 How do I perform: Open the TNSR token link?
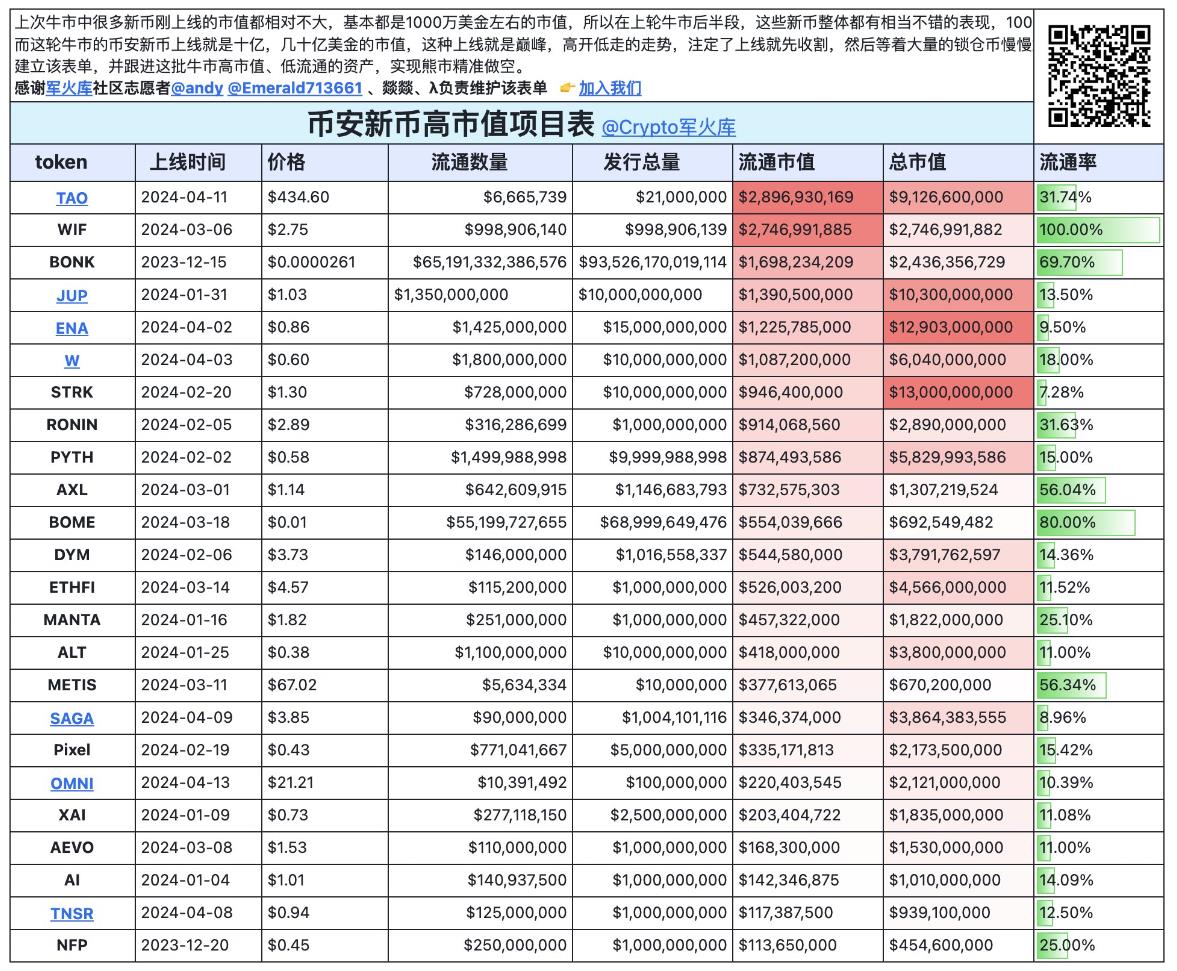pos(72,913)
